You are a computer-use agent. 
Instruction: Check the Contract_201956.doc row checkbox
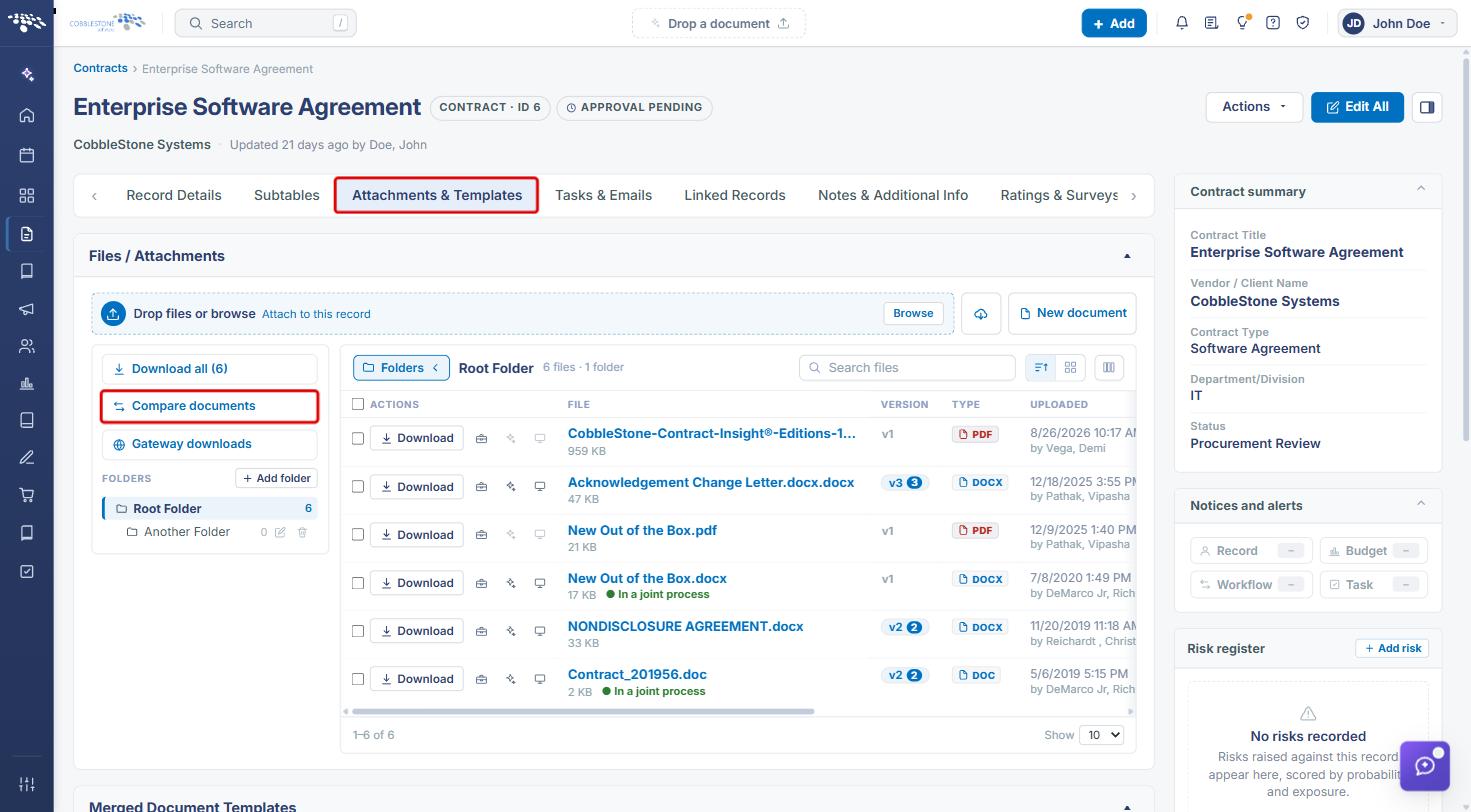pos(358,679)
